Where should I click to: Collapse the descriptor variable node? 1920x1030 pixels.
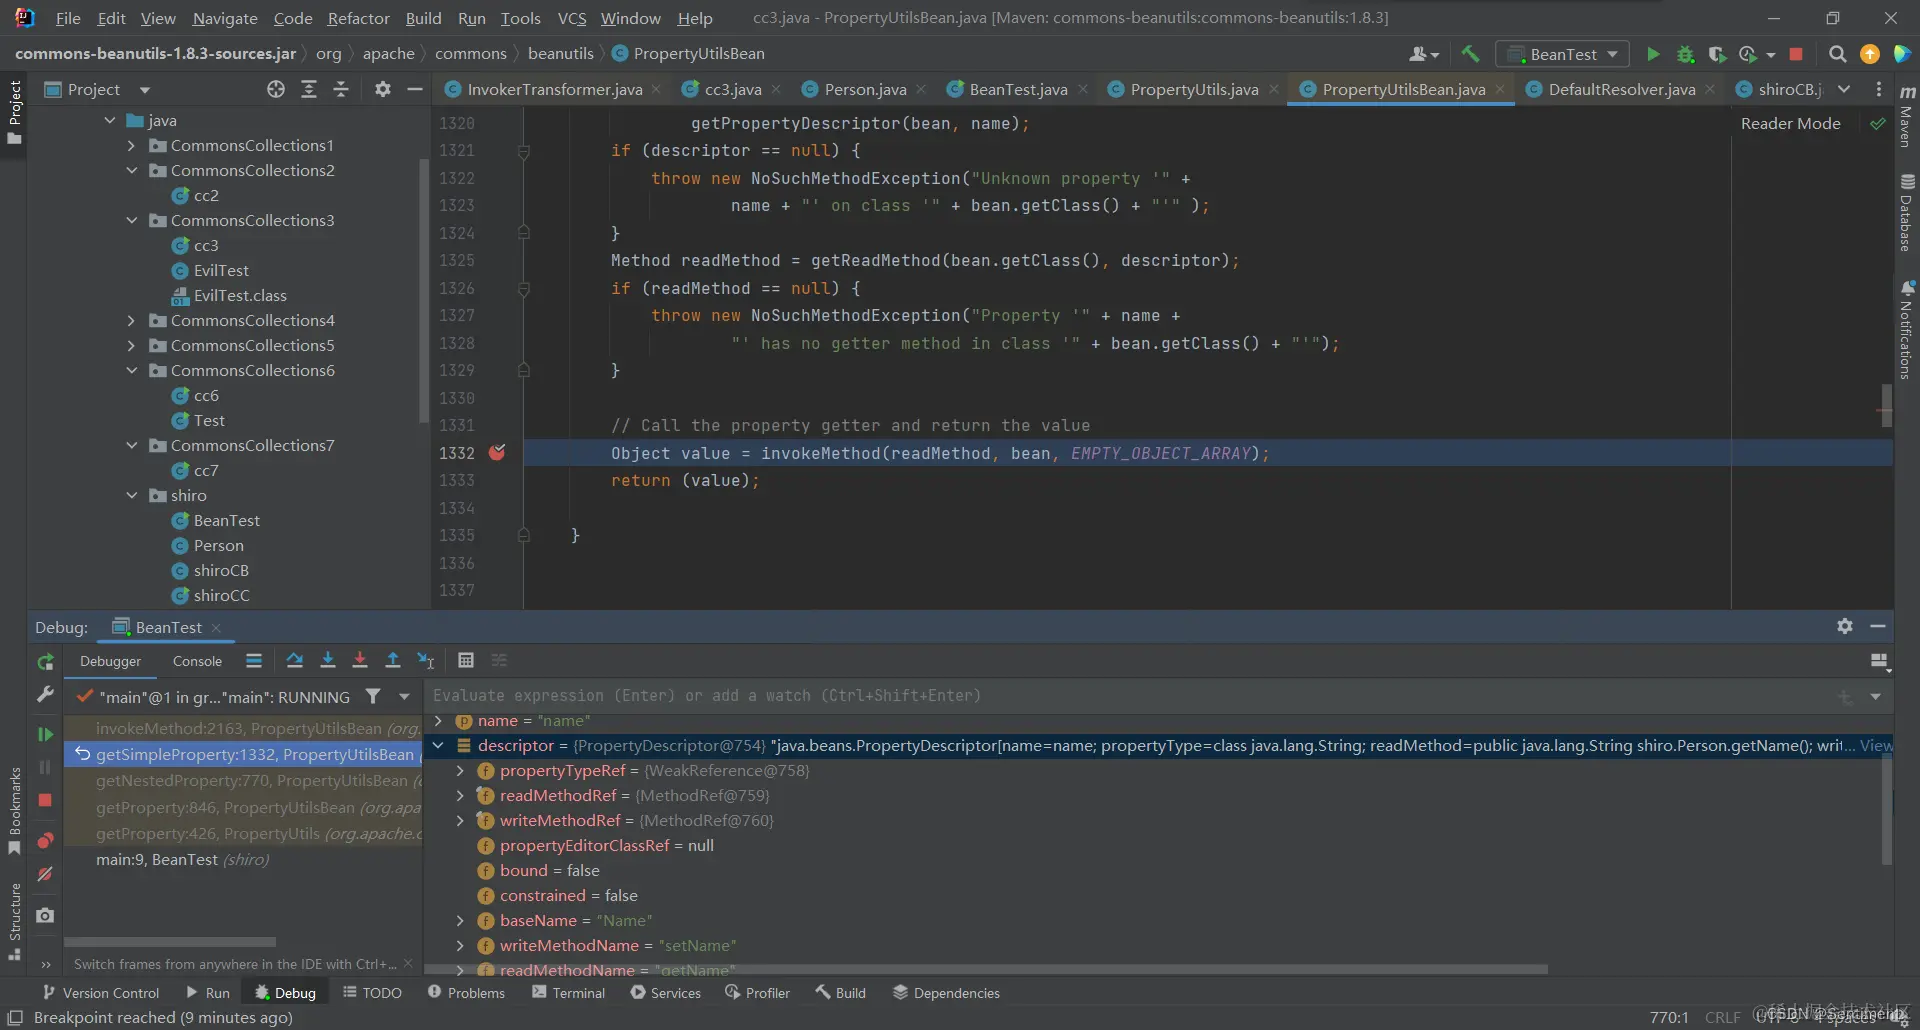coord(438,746)
